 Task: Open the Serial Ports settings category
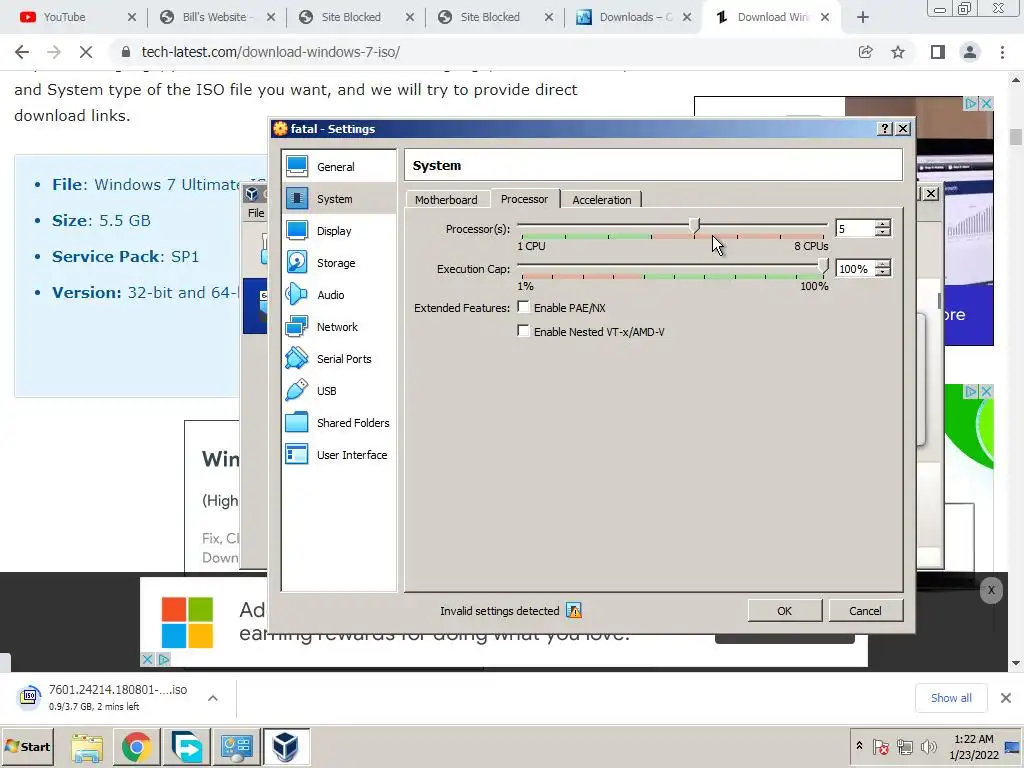pyautogui.click(x=338, y=359)
